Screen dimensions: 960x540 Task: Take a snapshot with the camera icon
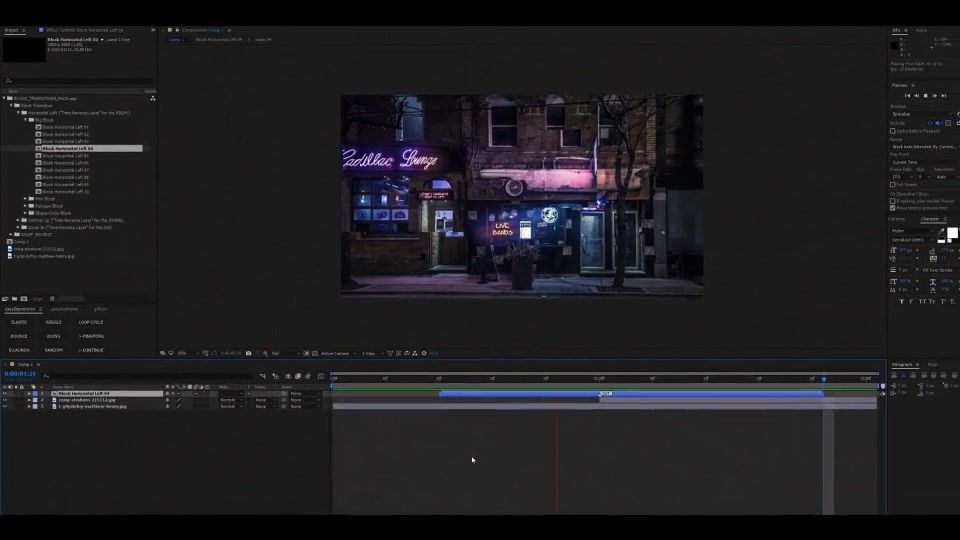[x=249, y=353]
